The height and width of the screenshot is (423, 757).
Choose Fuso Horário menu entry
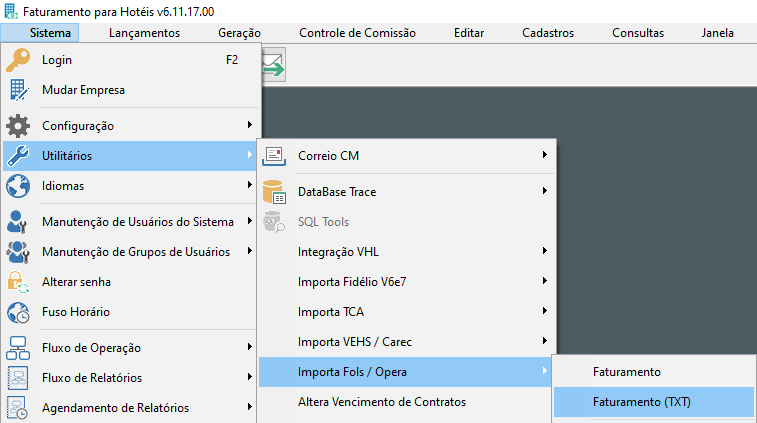tap(130, 312)
